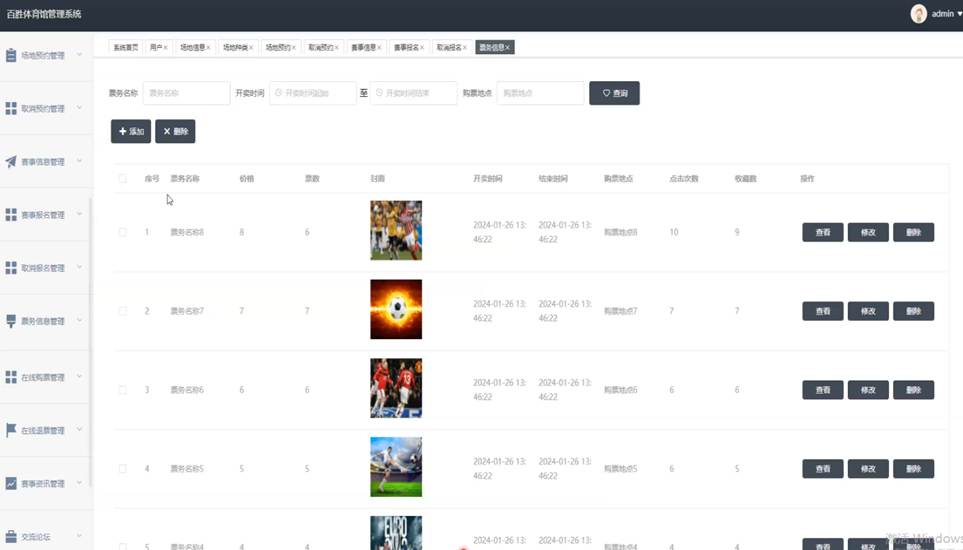This screenshot has height=550, width=963.
Task: Open the admin user dropdown arrow
Action: coord(959,14)
